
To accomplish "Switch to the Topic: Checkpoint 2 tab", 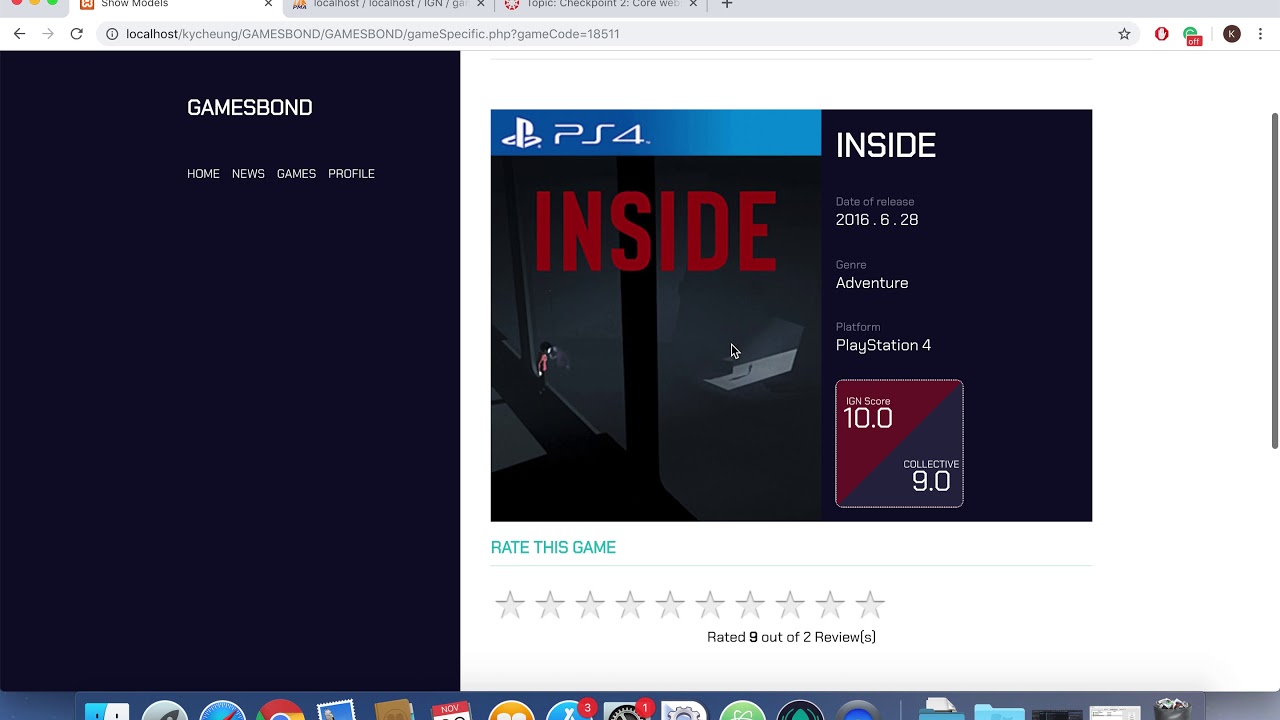I will [600, 4].
